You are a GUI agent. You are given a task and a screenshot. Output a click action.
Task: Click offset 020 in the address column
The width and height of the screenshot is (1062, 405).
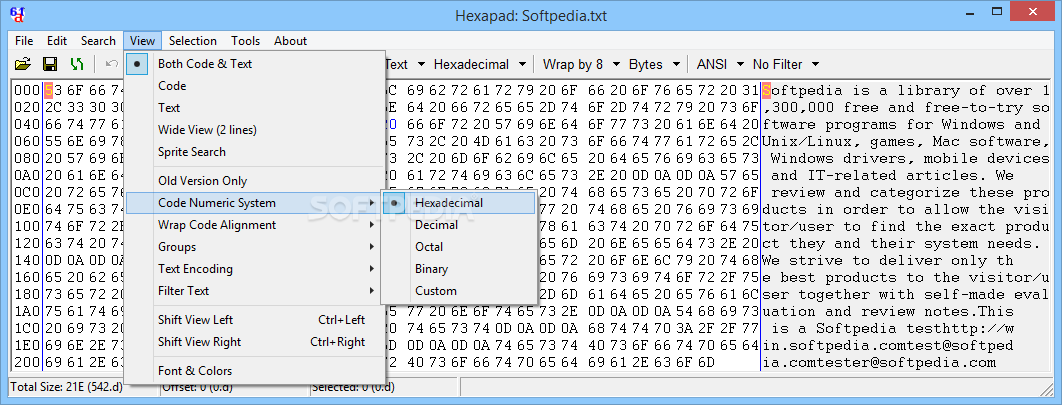click(x=26, y=107)
